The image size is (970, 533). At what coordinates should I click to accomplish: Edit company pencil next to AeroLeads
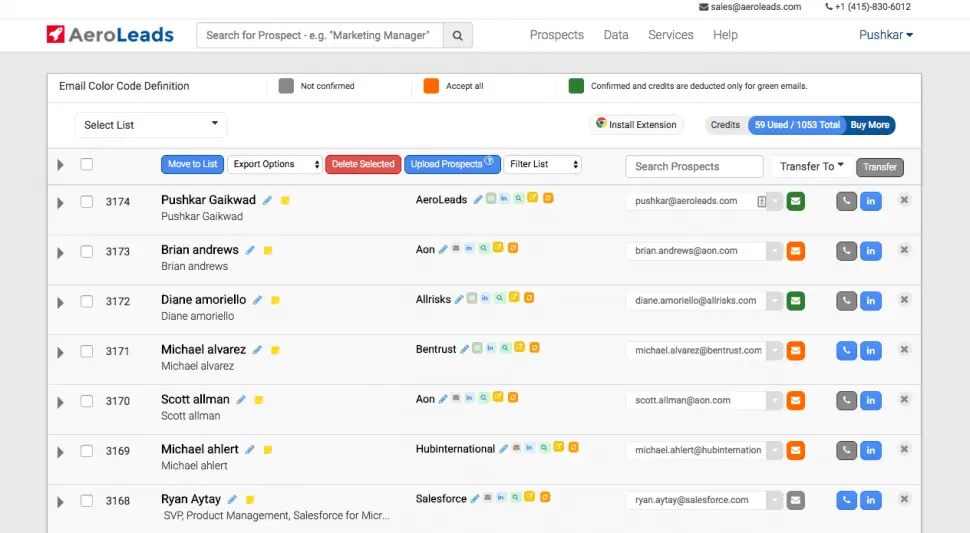(x=478, y=200)
